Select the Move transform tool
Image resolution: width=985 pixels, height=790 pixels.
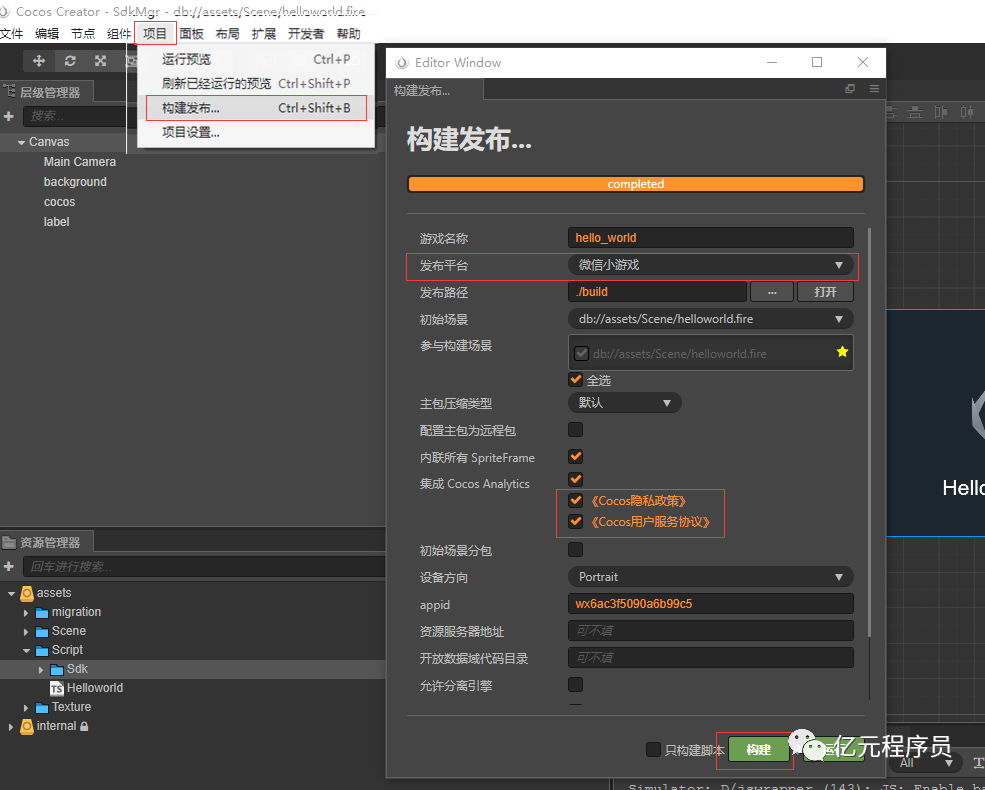click(x=39, y=60)
